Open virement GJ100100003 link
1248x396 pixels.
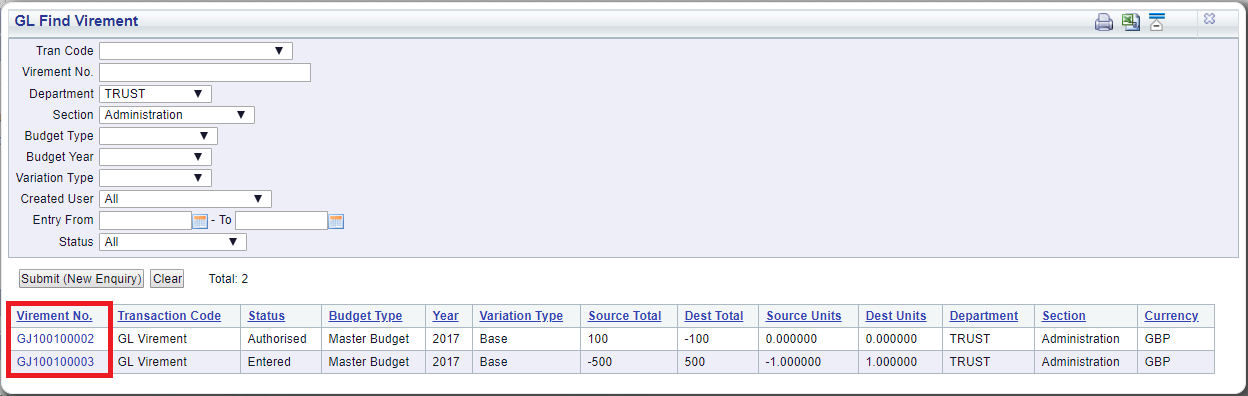[x=55, y=362]
